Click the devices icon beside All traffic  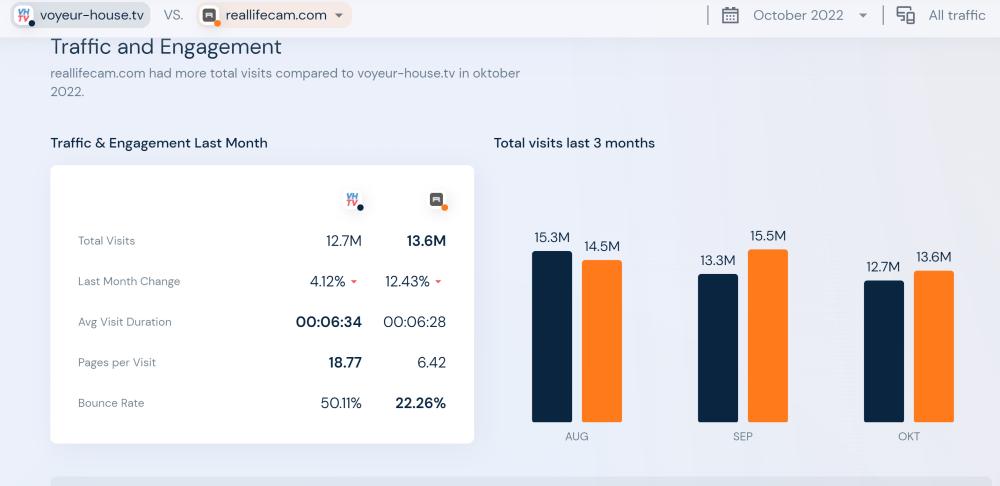tap(906, 15)
